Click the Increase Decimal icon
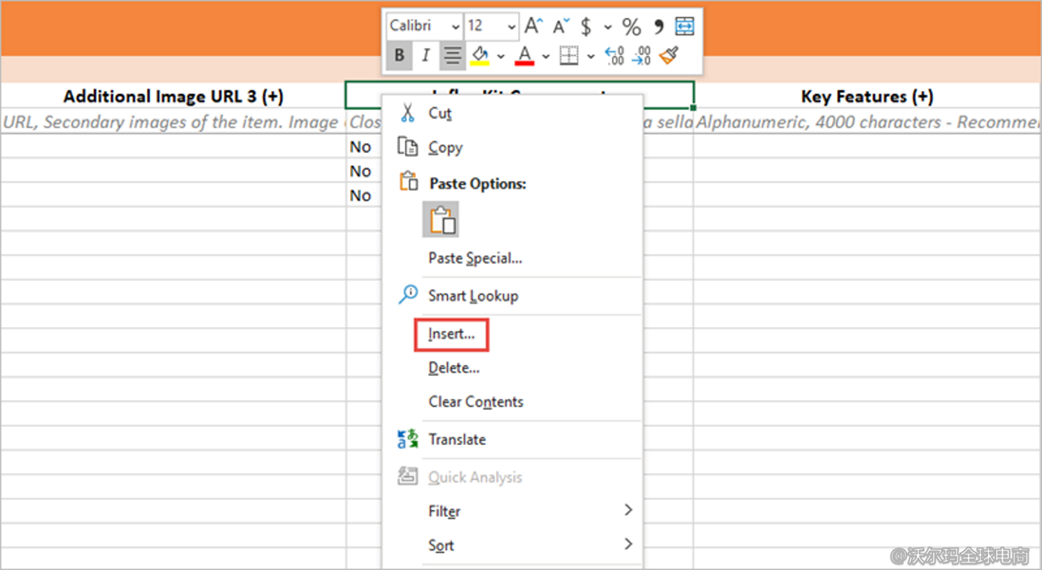This screenshot has width=1042, height=570. 614,56
